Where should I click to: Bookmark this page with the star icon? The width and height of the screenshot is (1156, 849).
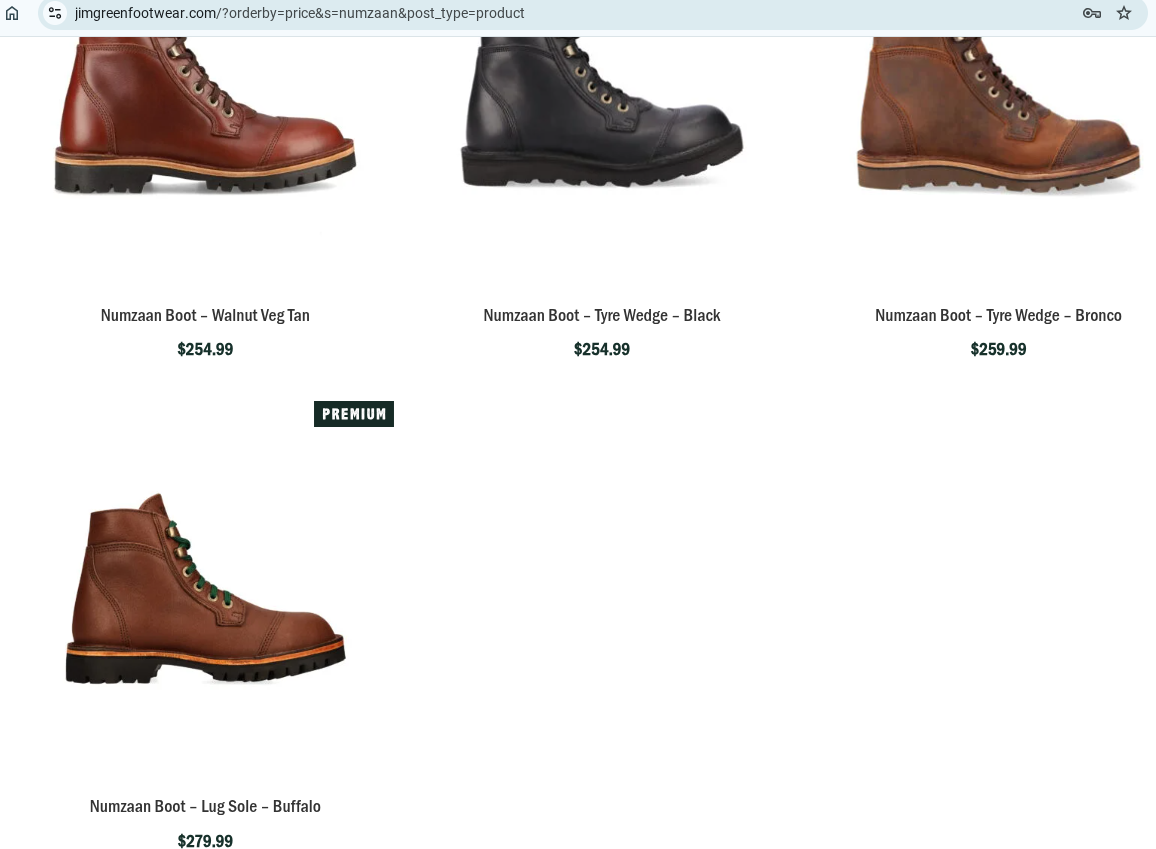1124,13
